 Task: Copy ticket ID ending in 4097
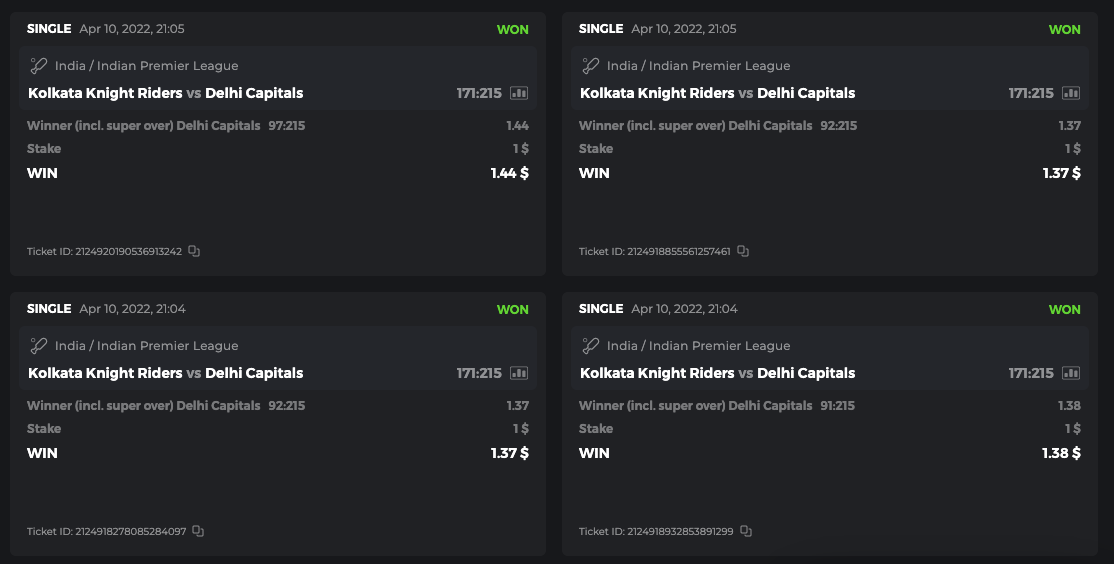[198, 531]
